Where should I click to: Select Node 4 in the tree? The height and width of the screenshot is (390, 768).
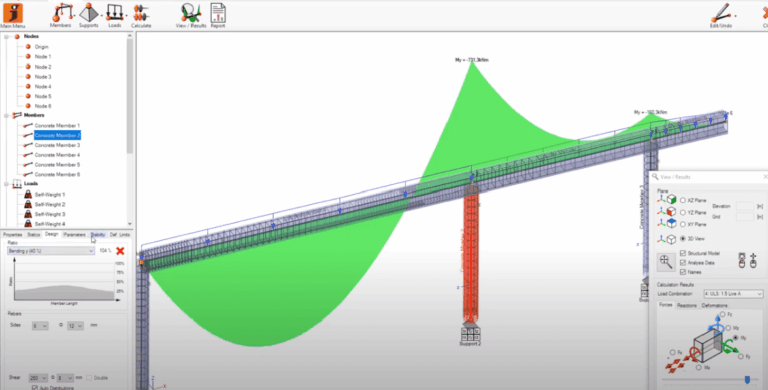pos(43,87)
